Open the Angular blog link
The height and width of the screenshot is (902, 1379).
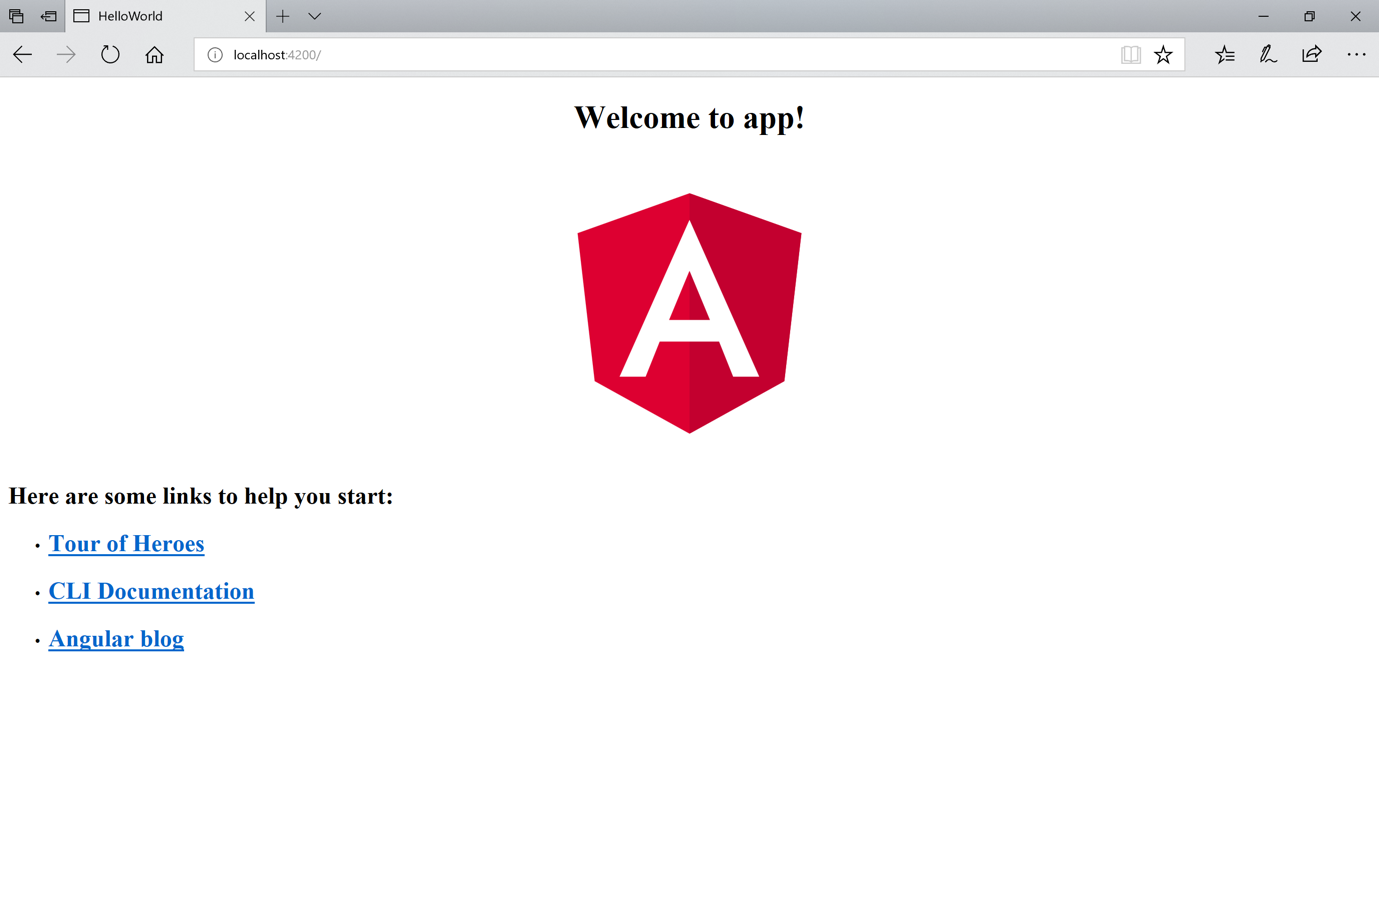pos(116,639)
